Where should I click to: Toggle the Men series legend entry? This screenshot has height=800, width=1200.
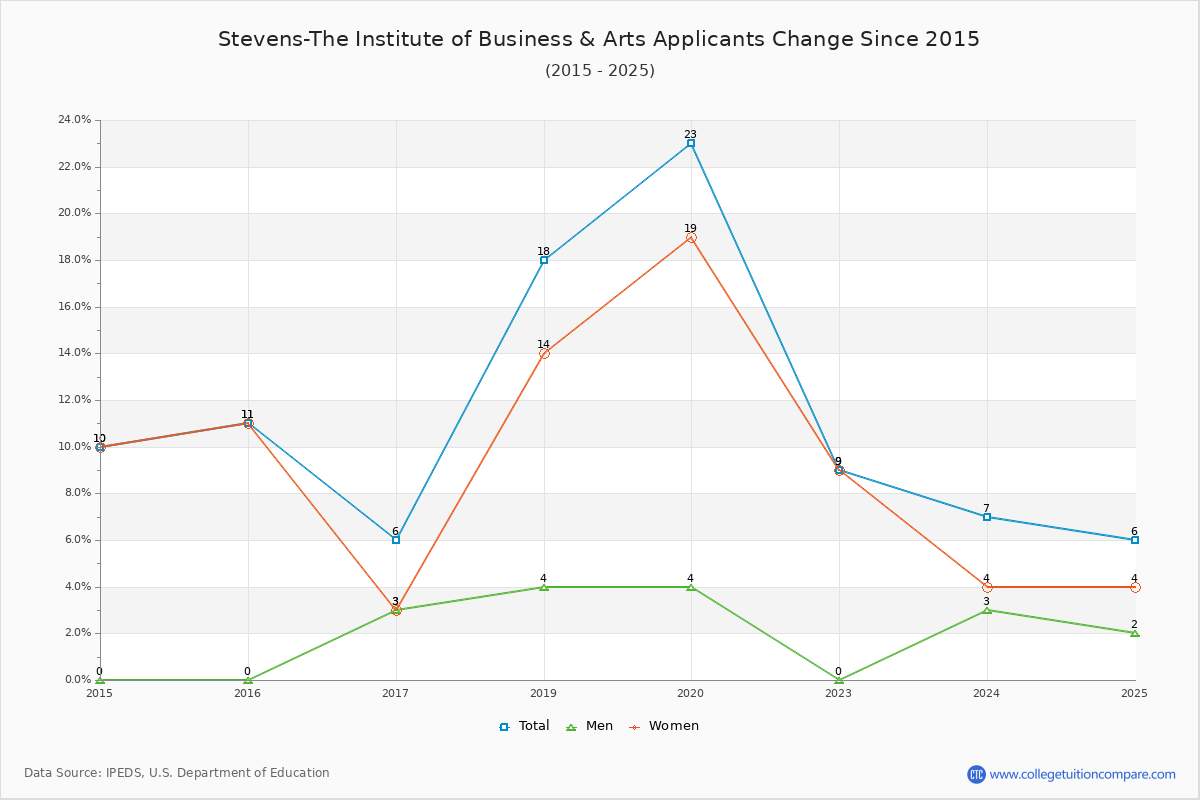pyautogui.click(x=589, y=726)
